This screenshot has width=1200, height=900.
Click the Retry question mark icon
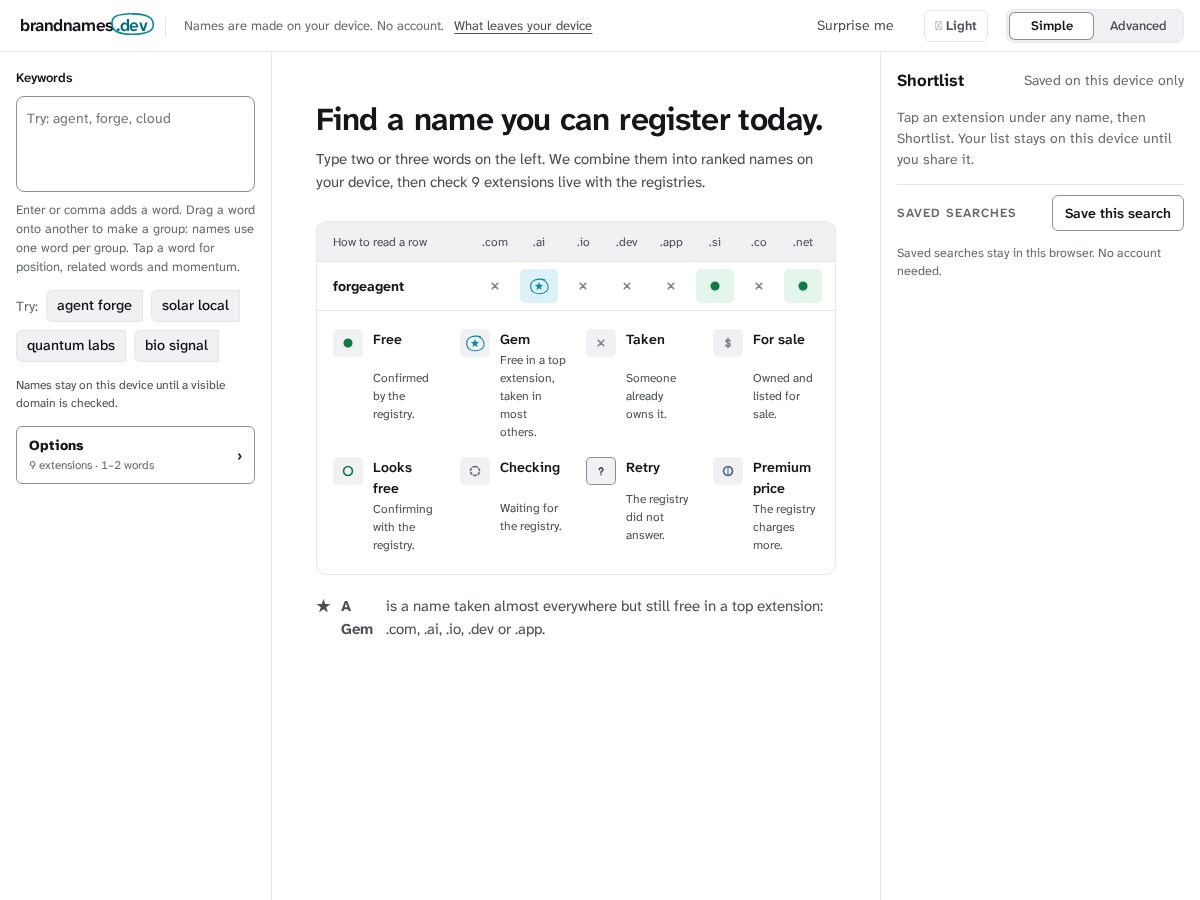pyautogui.click(x=601, y=471)
